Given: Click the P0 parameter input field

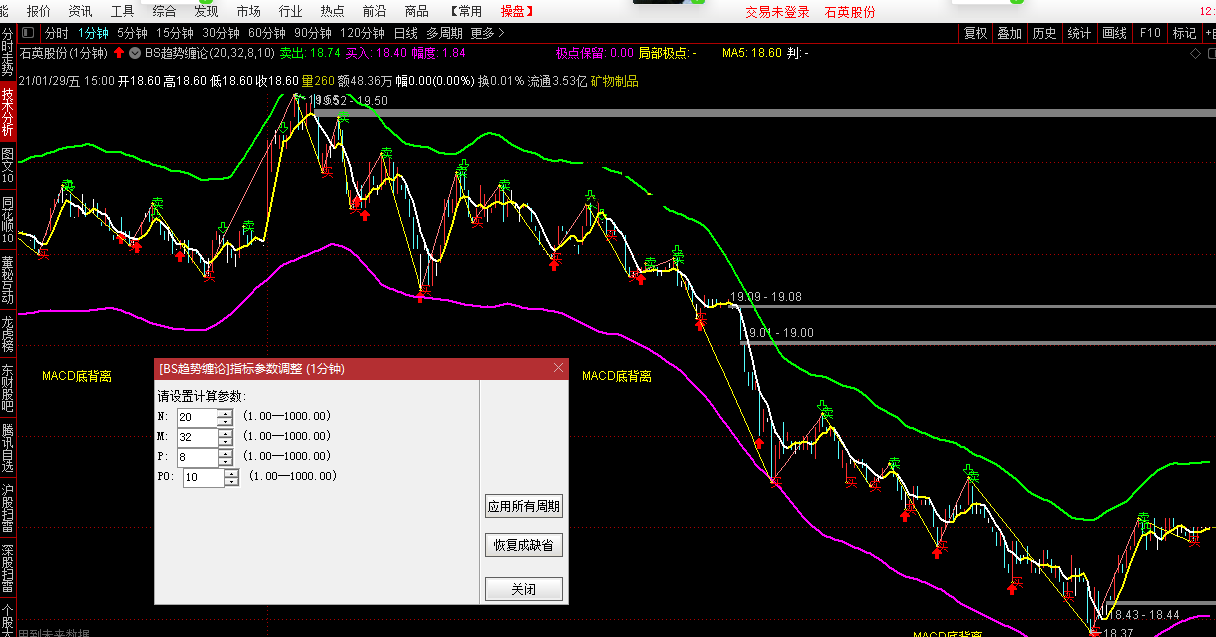Looking at the screenshot, I should 204,478.
